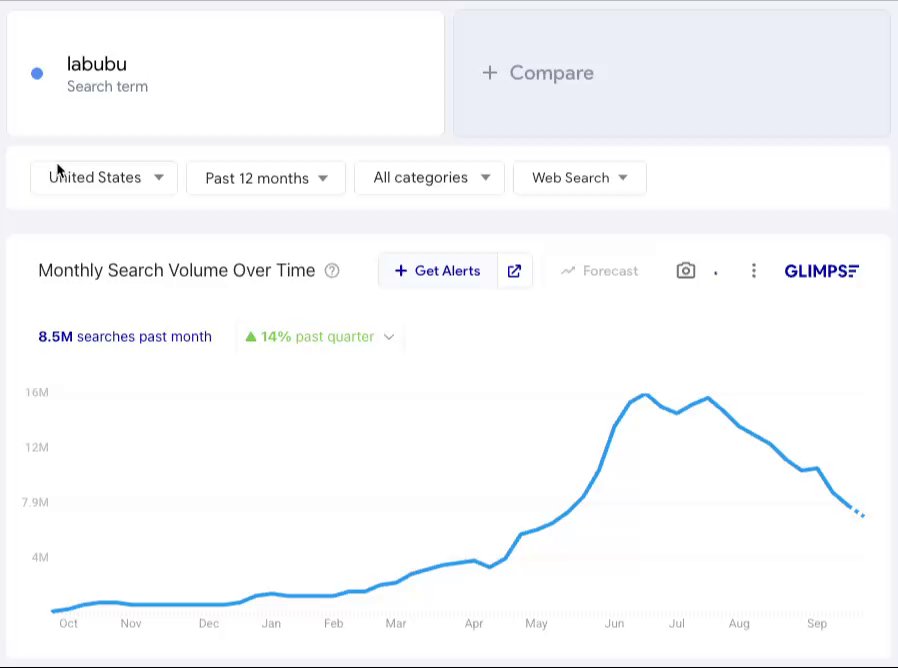Click the green up-triangle trend icon

tap(251, 337)
